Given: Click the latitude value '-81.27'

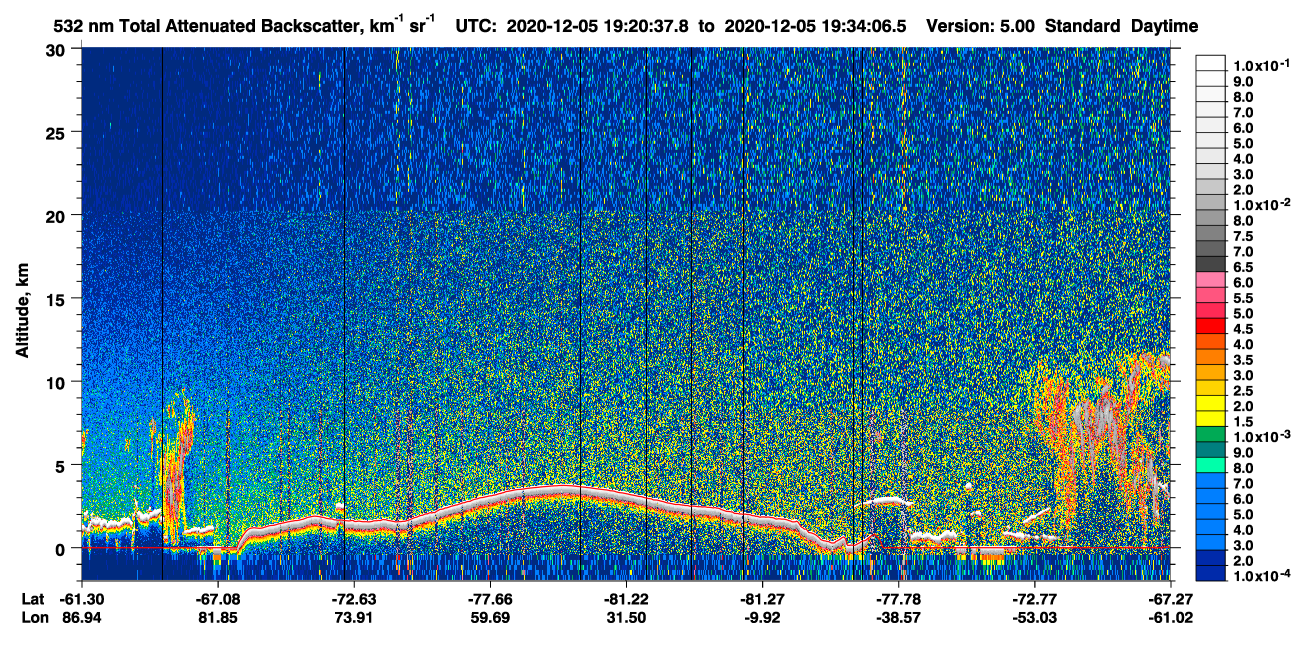Looking at the screenshot, I should click(x=762, y=599).
